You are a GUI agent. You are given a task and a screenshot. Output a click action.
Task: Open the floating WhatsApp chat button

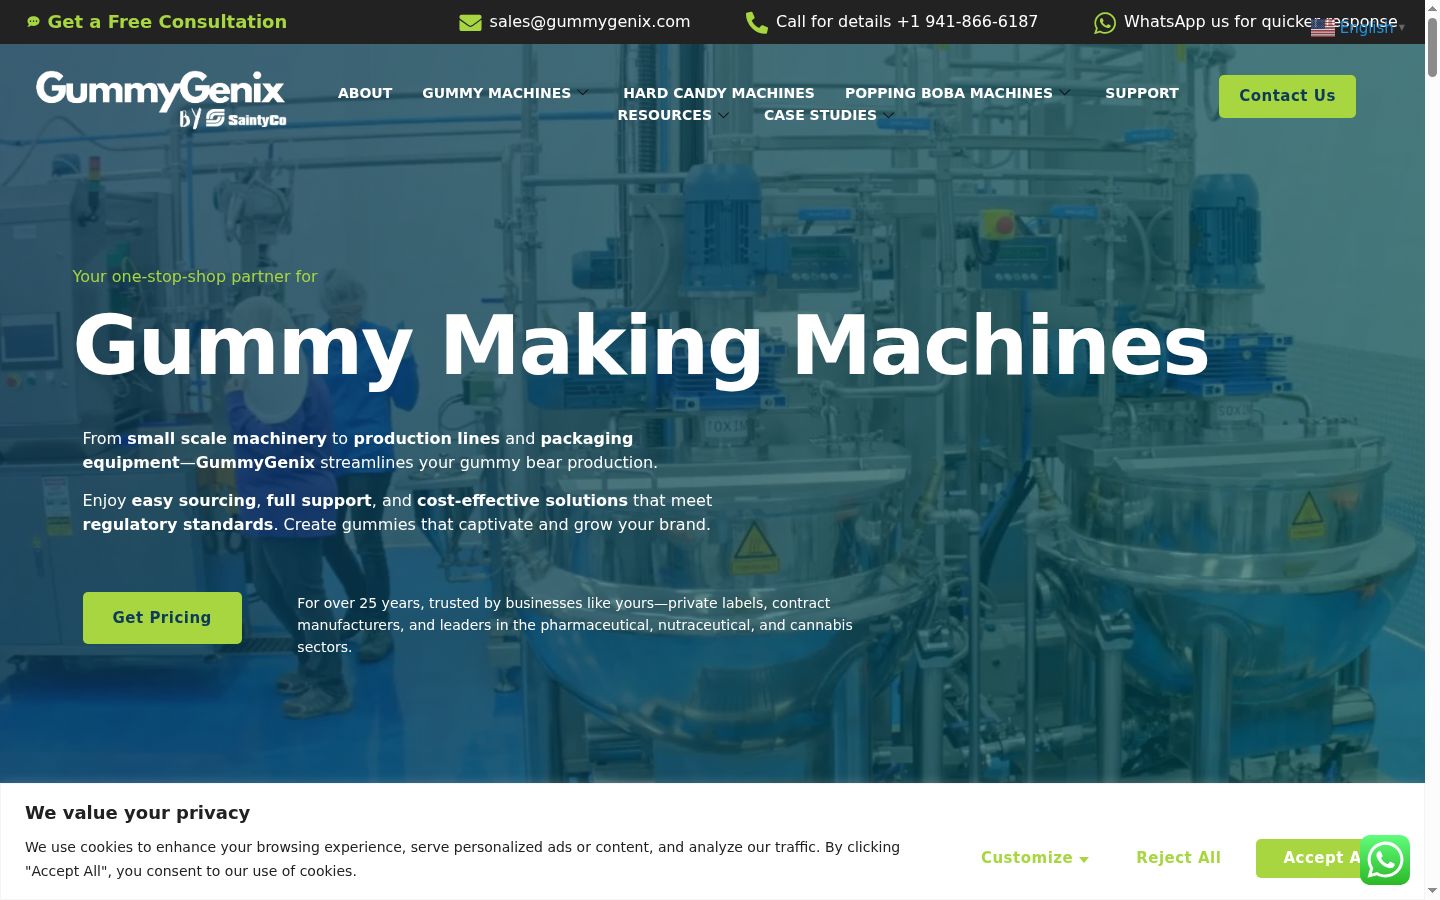(x=1385, y=860)
